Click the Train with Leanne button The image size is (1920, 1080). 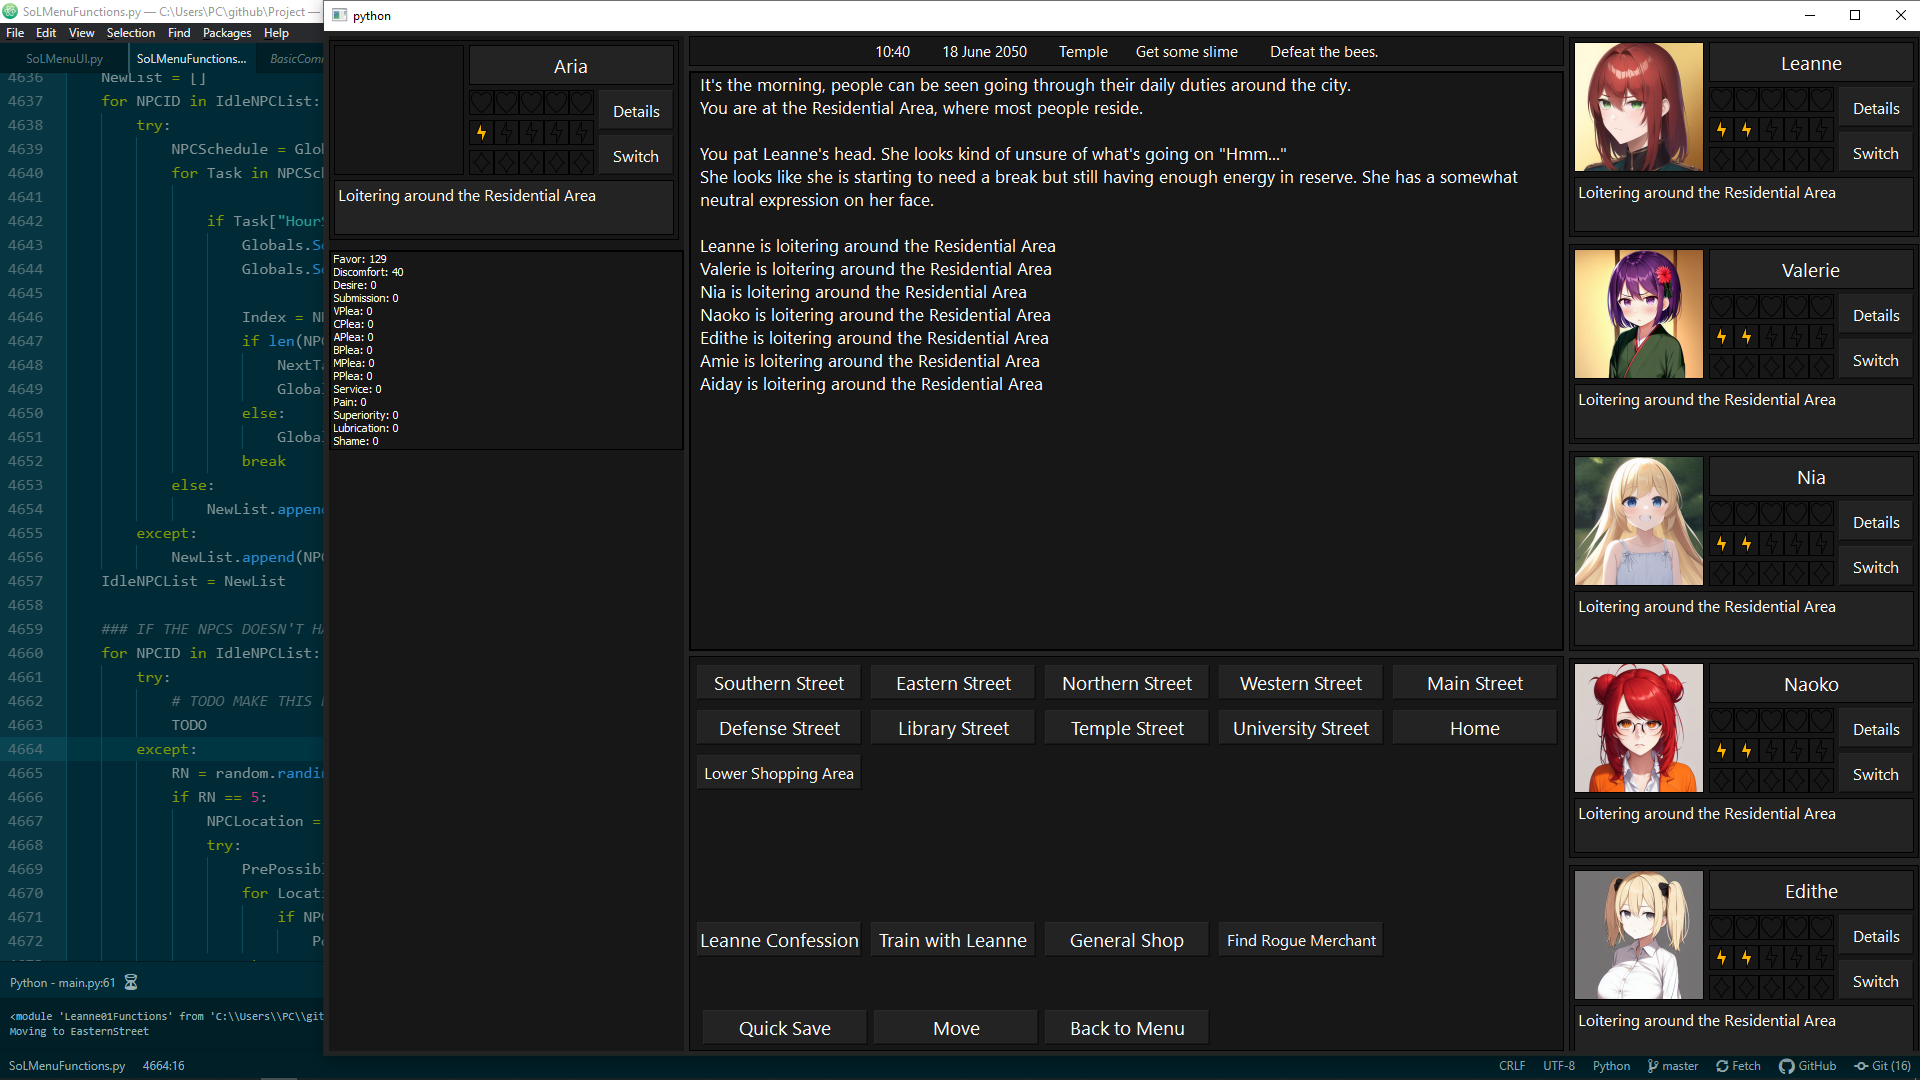pos(952,940)
